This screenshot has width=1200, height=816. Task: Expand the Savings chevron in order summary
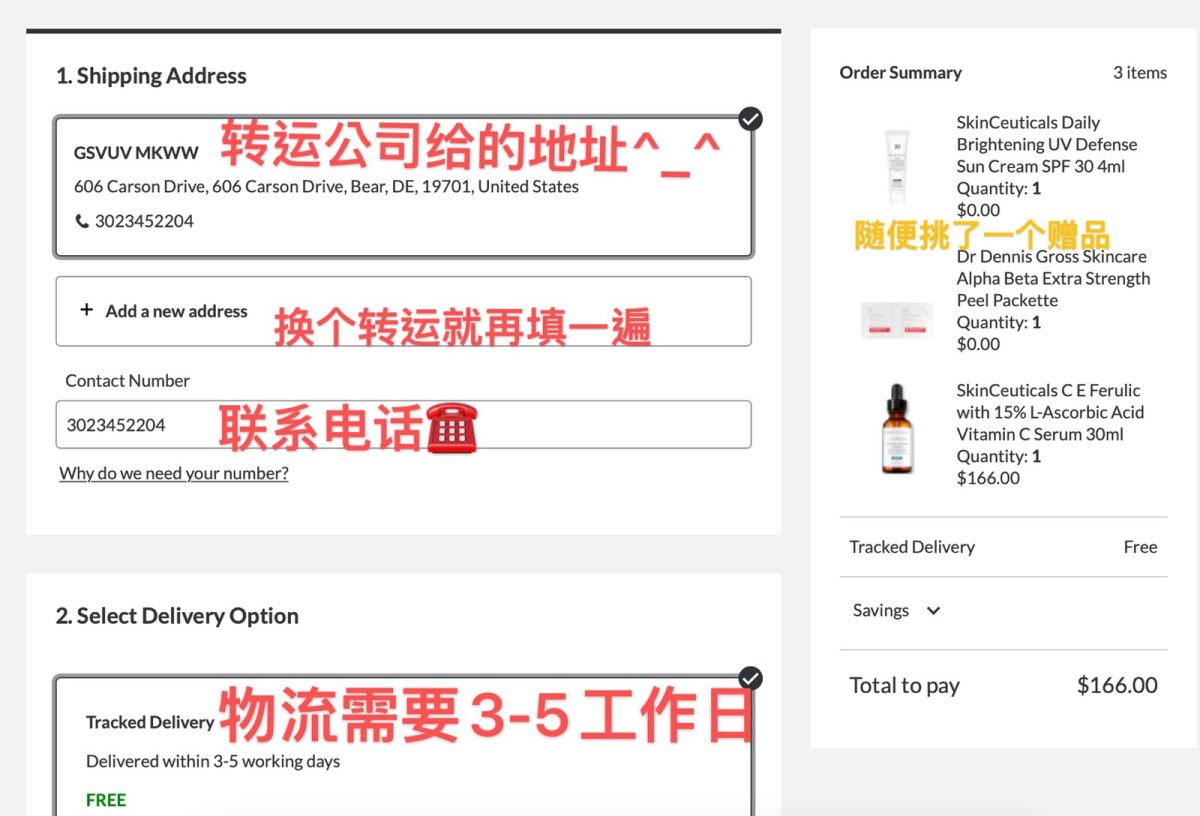point(933,611)
